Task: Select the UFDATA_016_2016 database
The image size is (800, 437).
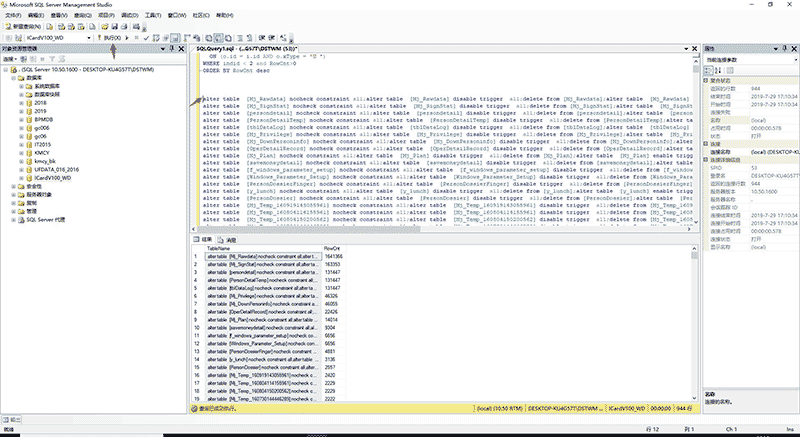Action: pyautogui.click(x=56, y=169)
